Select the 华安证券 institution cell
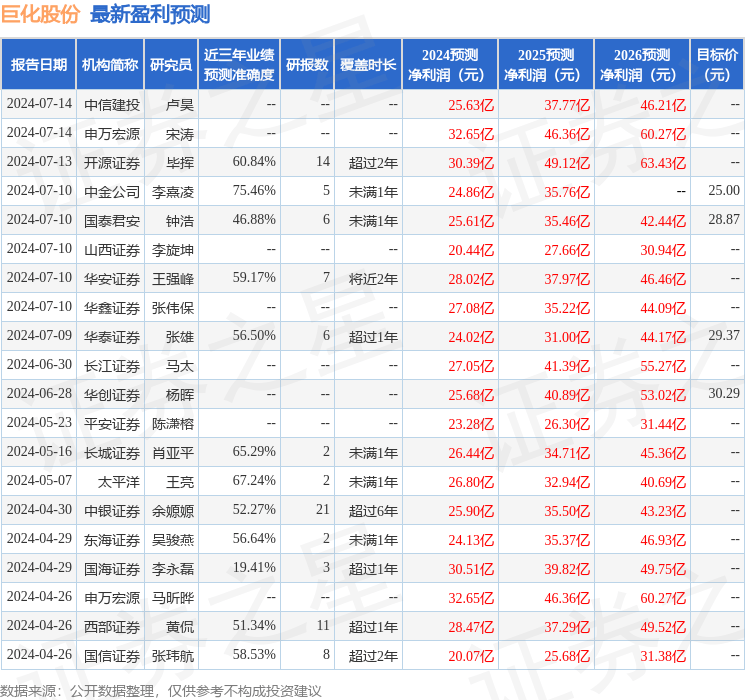 (x=112, y=279)
